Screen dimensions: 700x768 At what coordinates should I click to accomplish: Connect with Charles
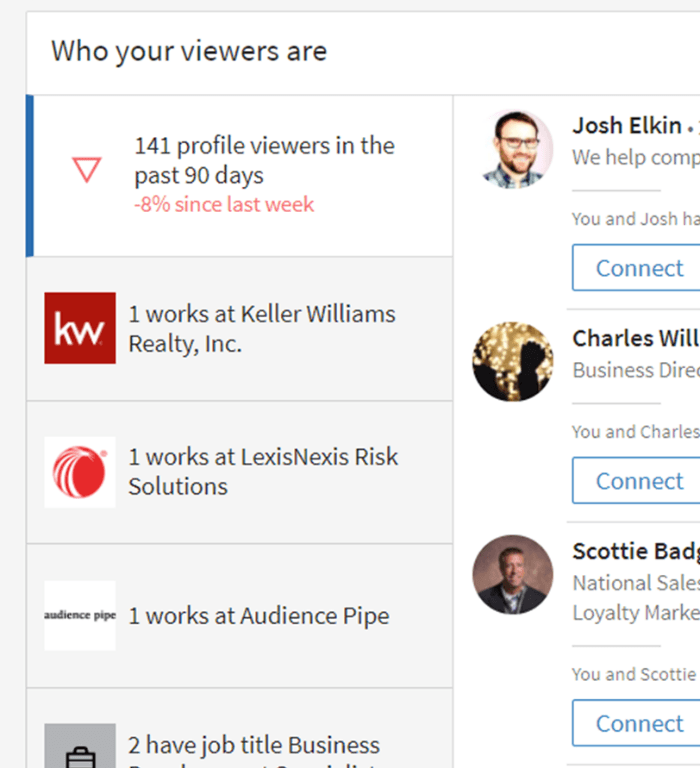pos(636,480)
